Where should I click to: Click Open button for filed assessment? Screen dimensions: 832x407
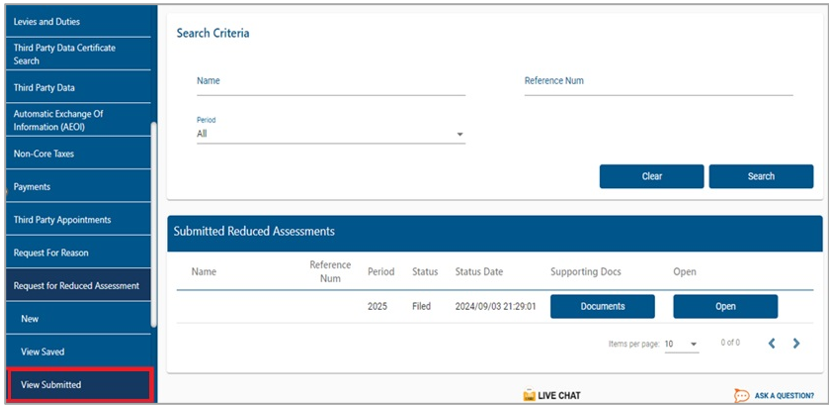tap(725, 306)
